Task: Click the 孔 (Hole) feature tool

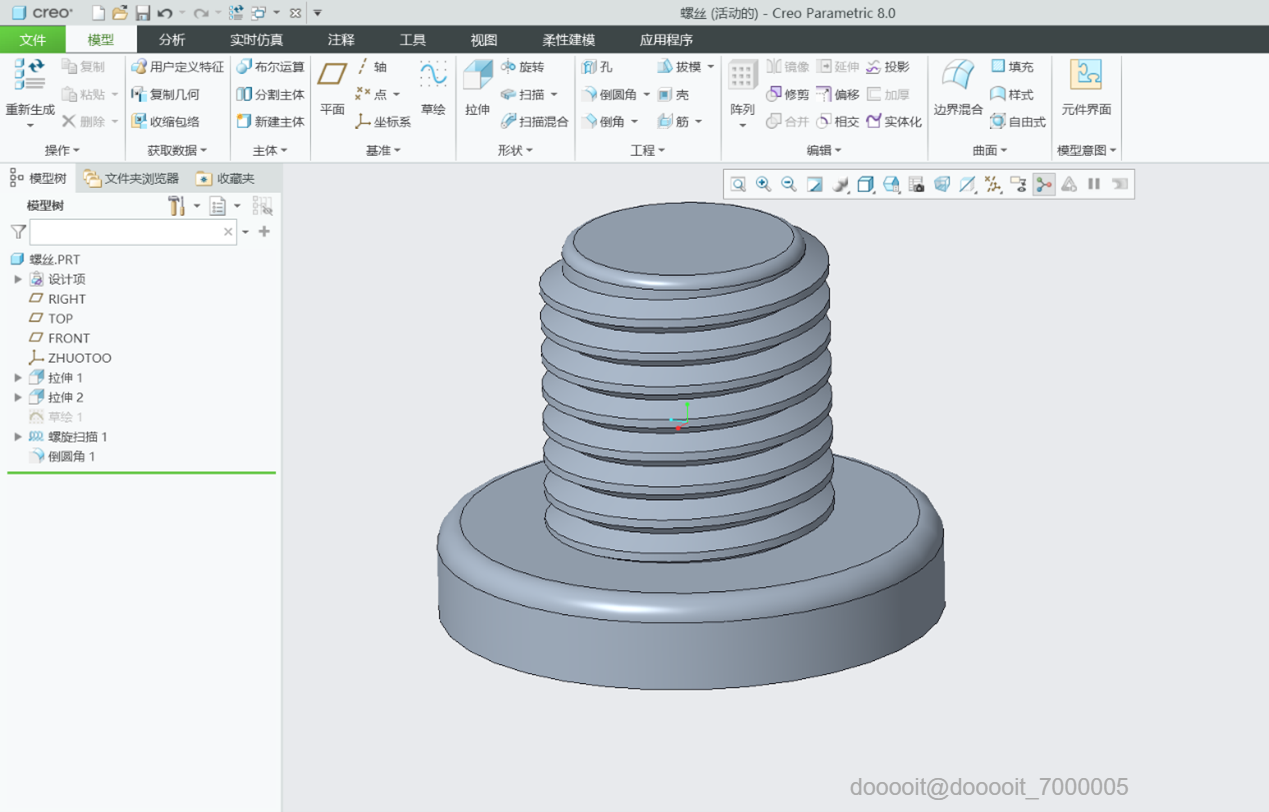Action: tap(591, 67)
